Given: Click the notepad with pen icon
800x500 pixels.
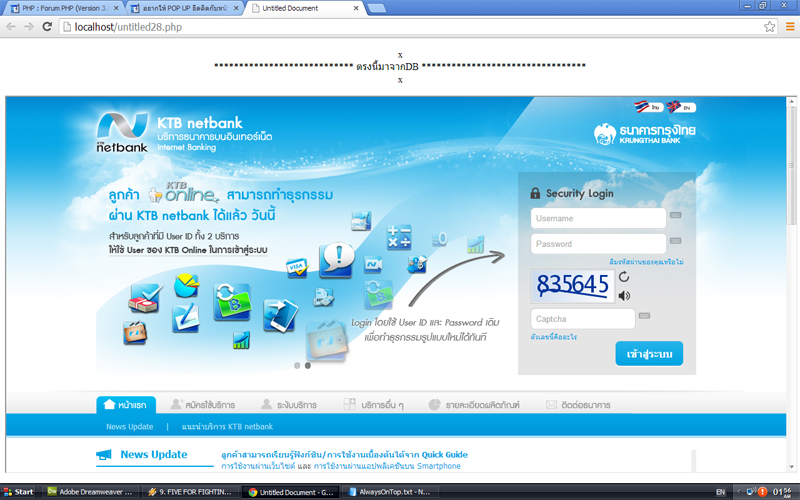Looking at the screenshot, I should click(x=185, y=317).
